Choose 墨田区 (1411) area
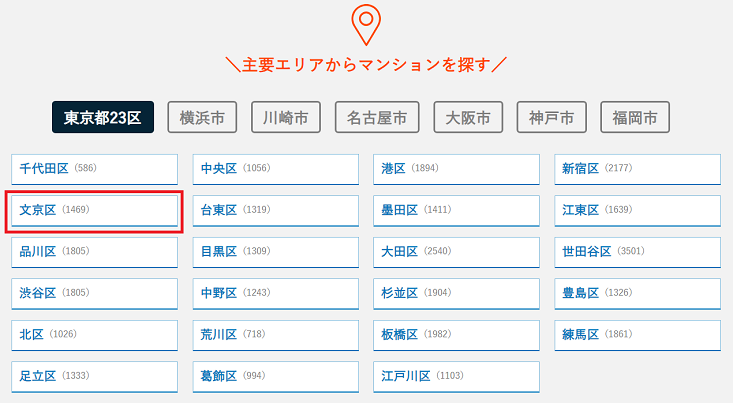The width and height of the screenshot is (733, 403). tap(456, 211)
